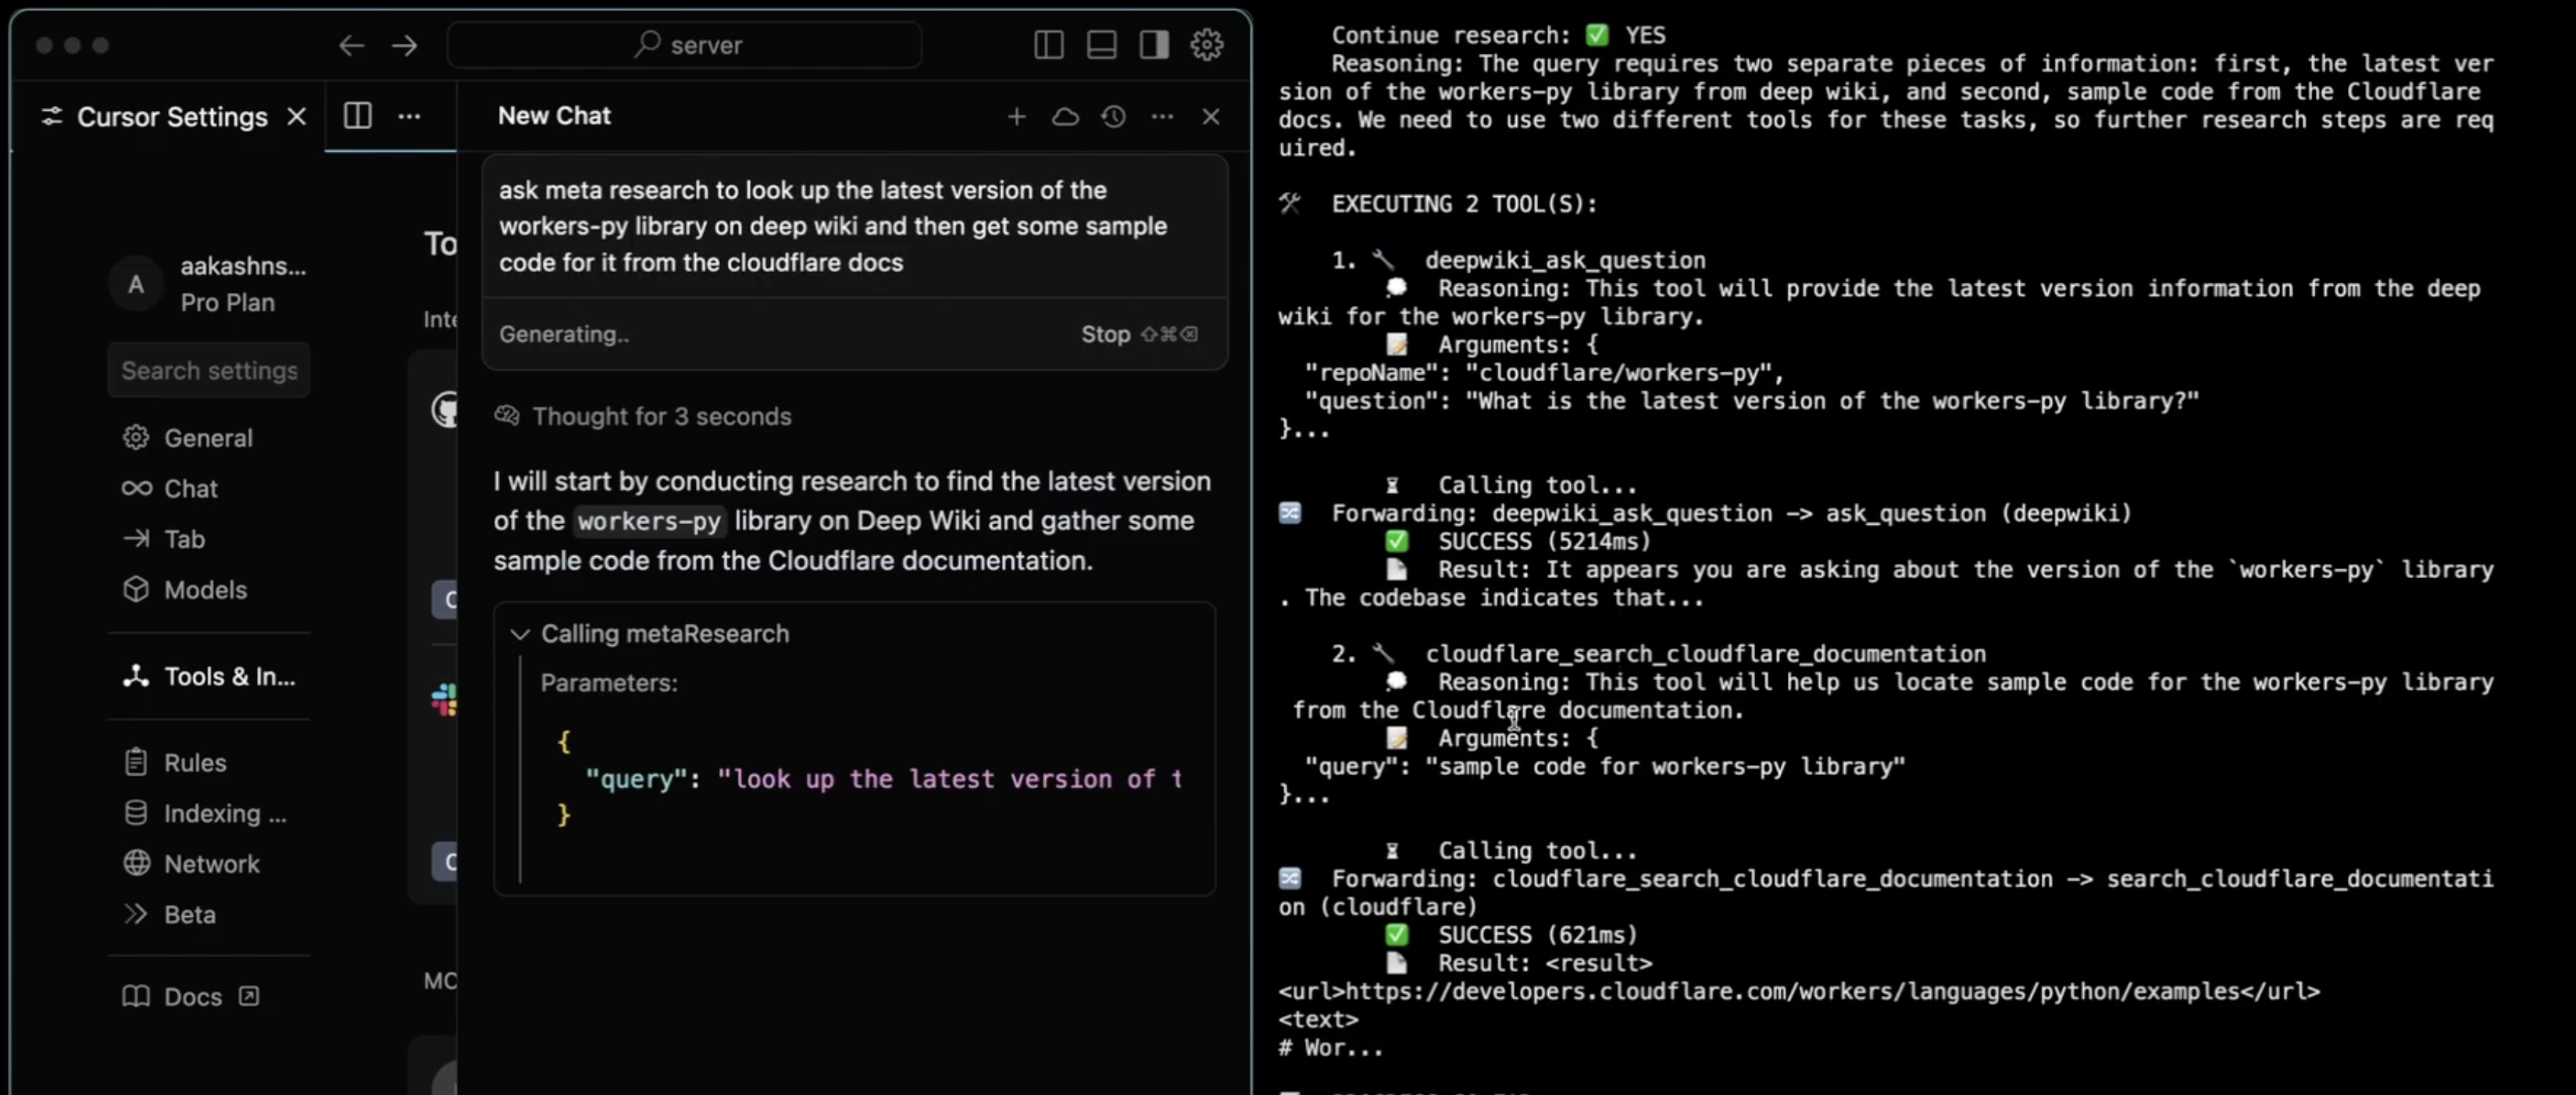Open the Rules settings section
Viewport: 2576px width, 1095px height.
click(195, 763)
